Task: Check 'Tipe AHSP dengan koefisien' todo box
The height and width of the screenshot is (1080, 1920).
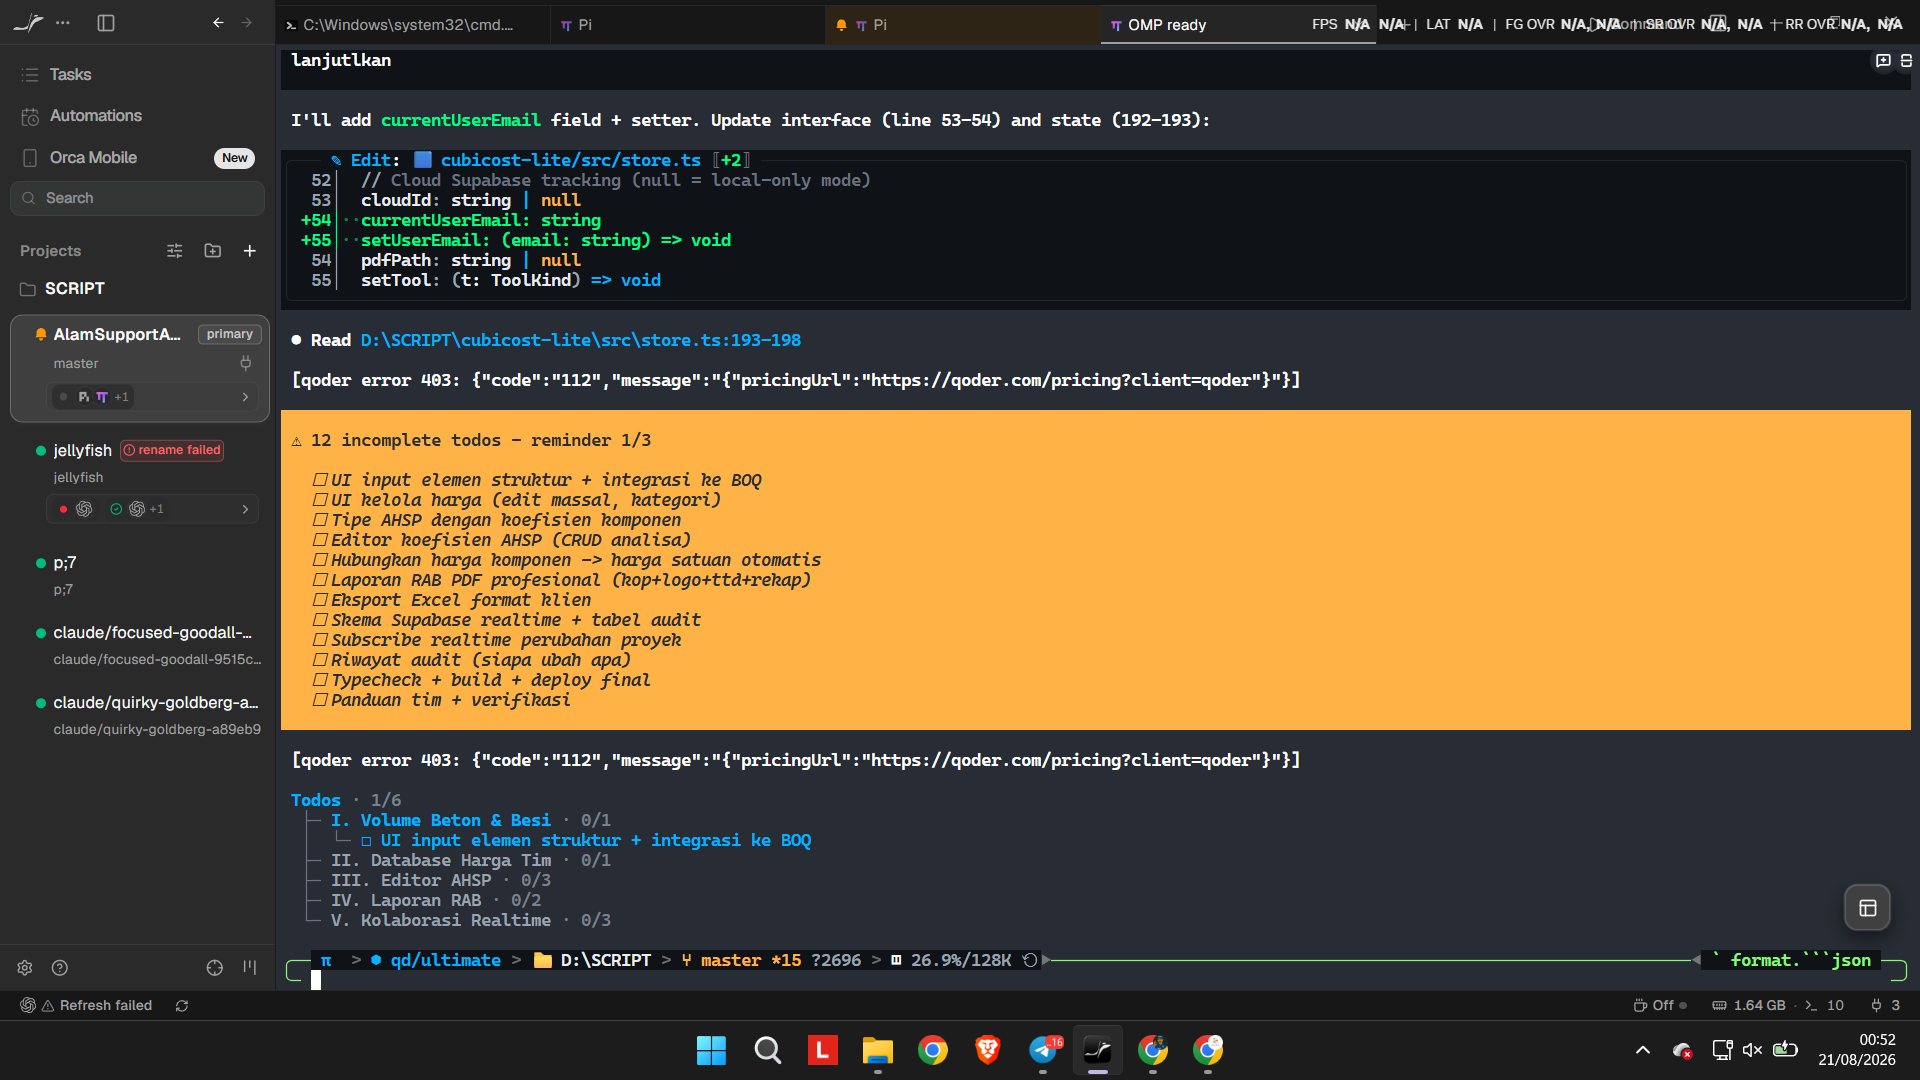Action: tap(320, 520)
